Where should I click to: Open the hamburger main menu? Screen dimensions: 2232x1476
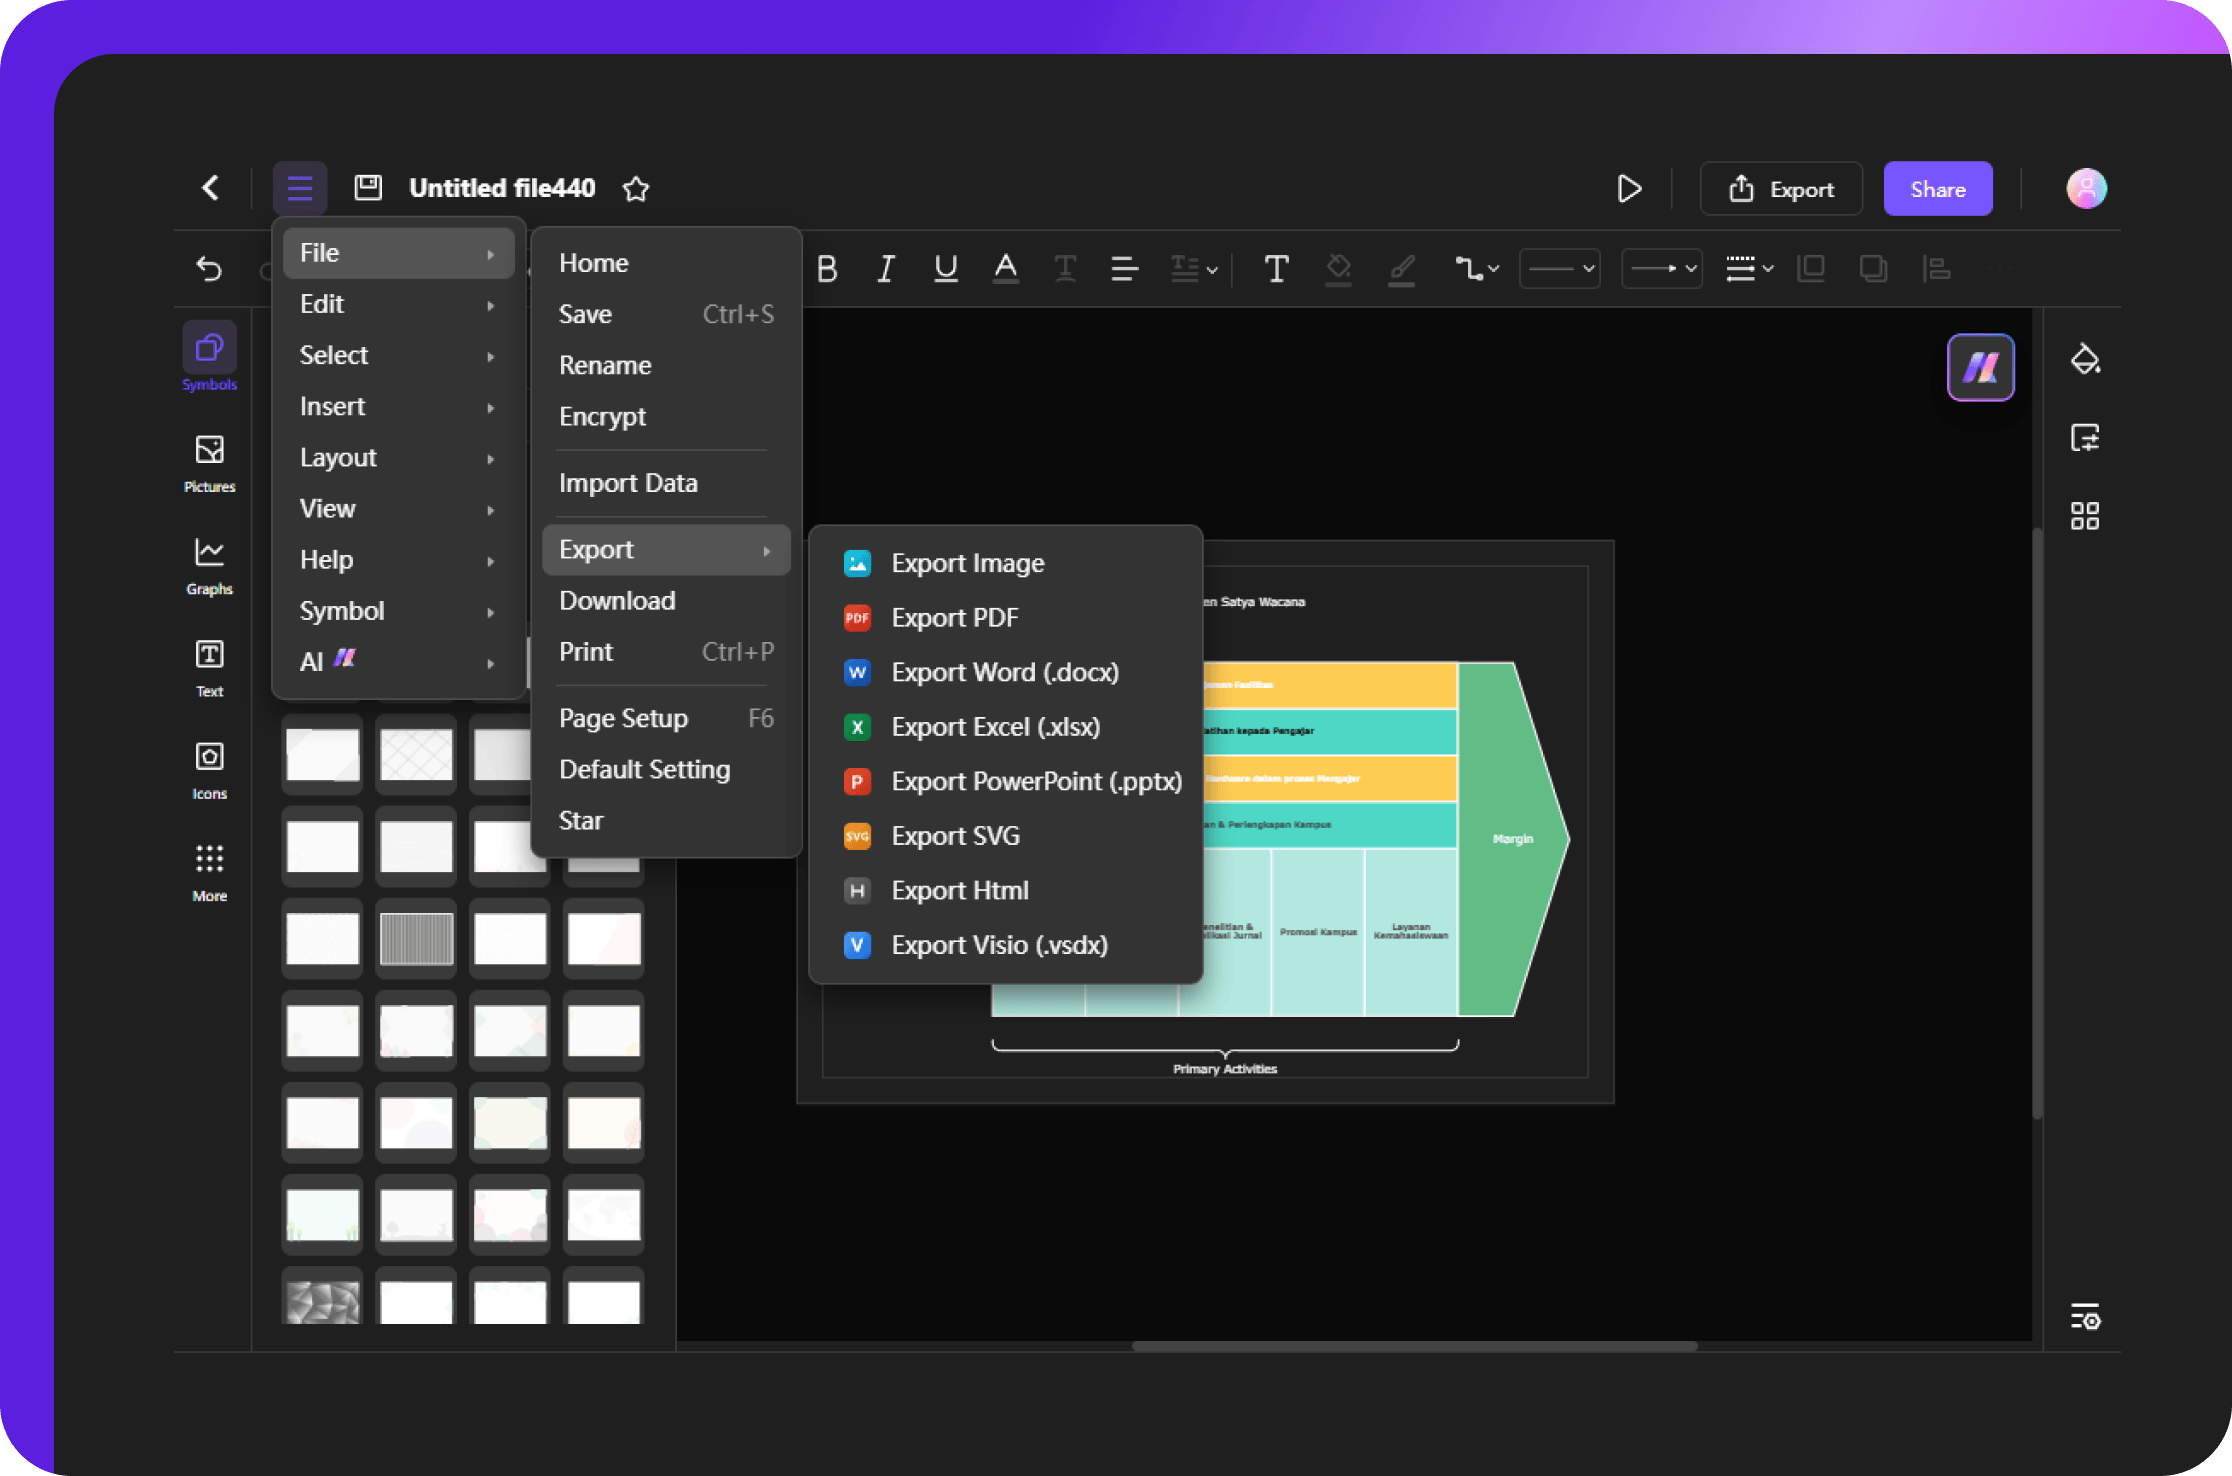(x=299, y=188)
